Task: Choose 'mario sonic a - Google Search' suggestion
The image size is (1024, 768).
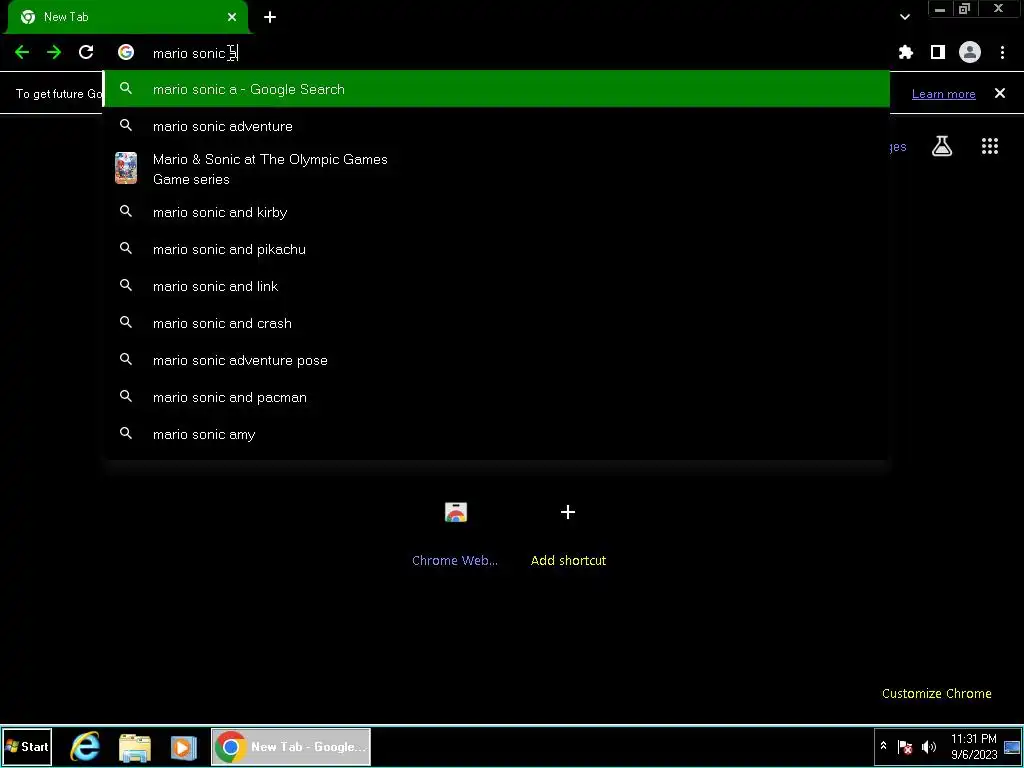Action: coord(496,89)
